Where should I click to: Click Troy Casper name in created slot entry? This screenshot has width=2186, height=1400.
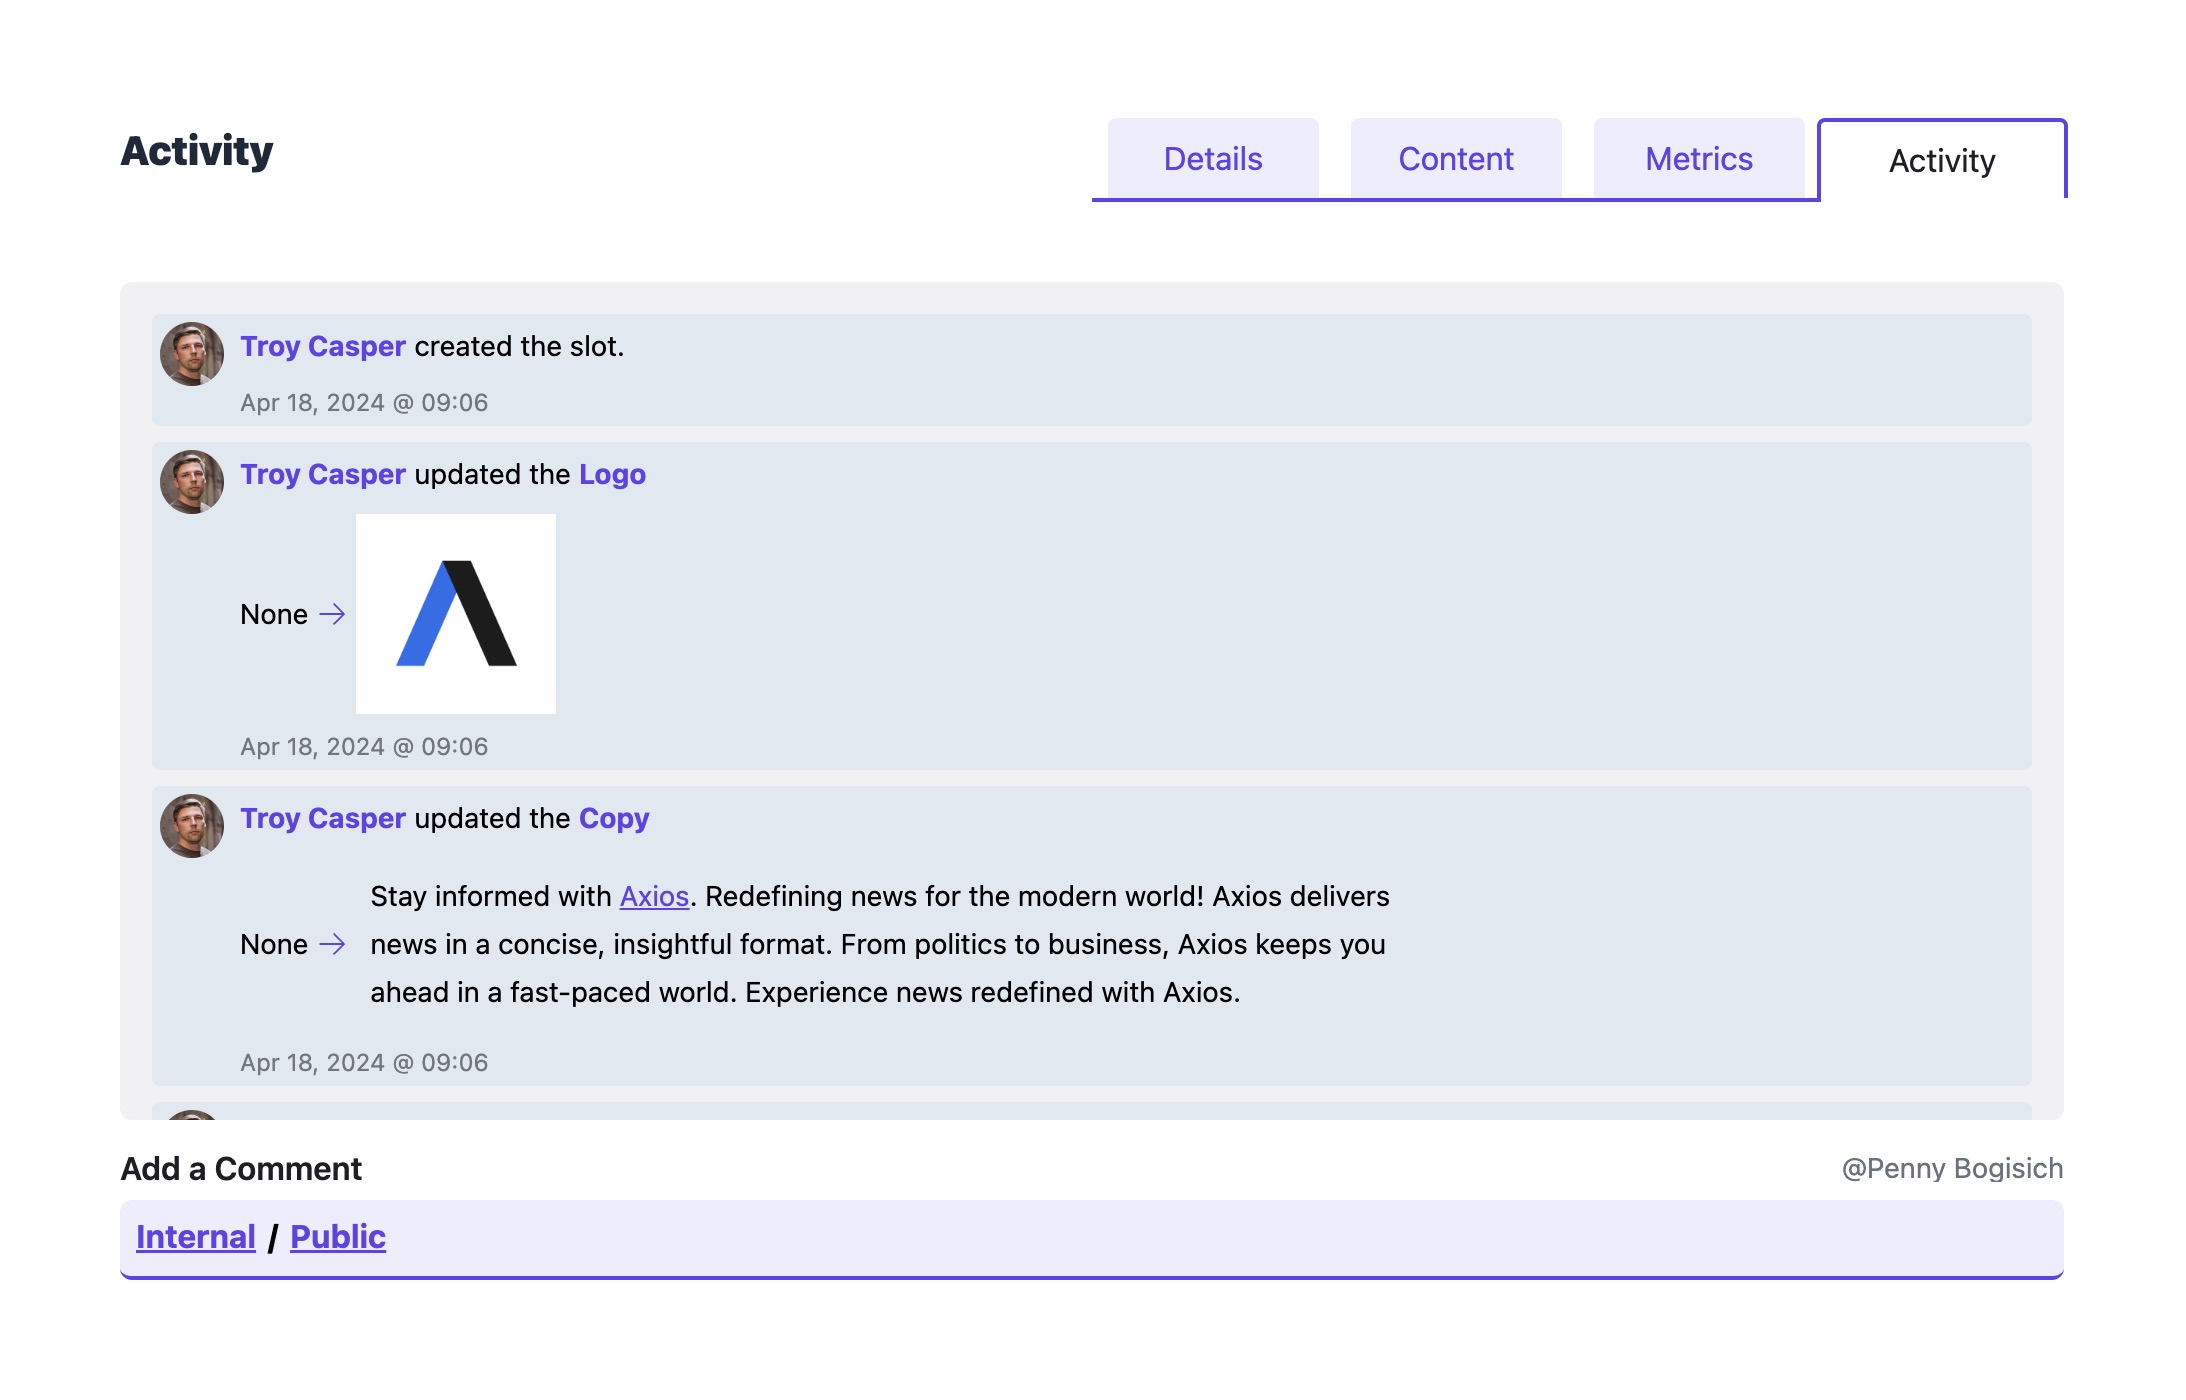322,346
